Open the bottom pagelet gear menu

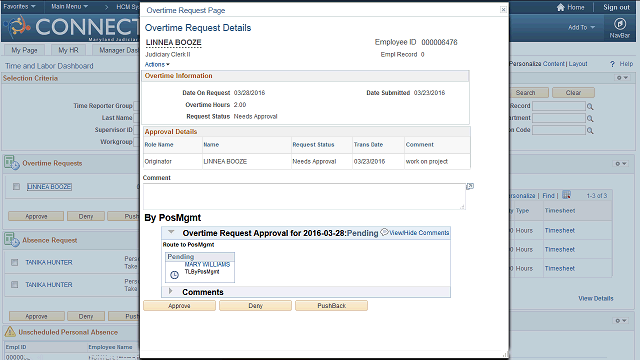tap(621, 321)
